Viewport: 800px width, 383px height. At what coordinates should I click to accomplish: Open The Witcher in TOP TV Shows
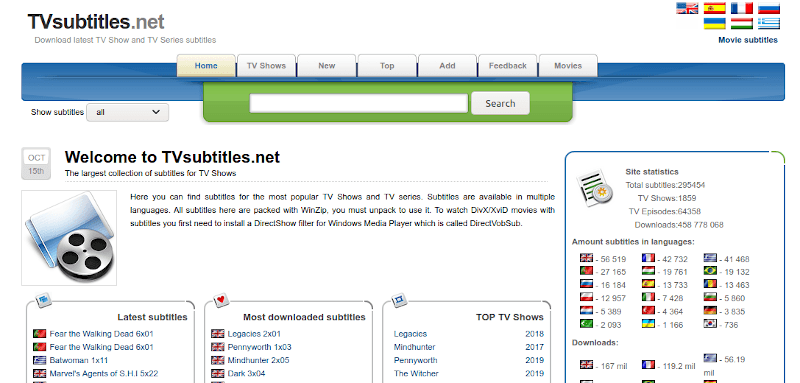[416, 373]
